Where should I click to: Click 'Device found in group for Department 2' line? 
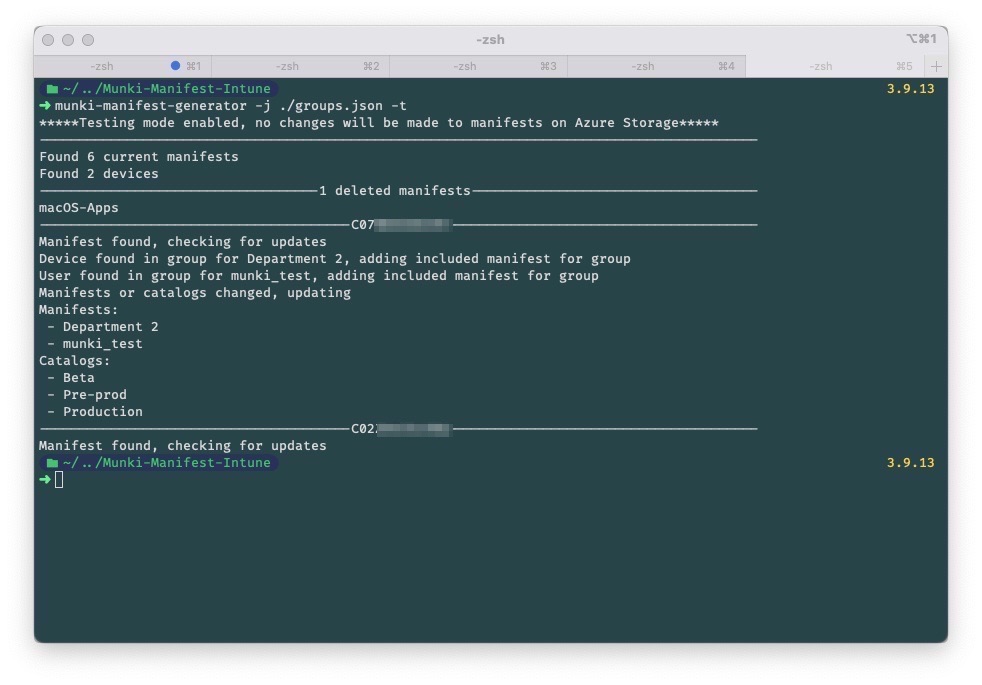click(x=335, y=259)
